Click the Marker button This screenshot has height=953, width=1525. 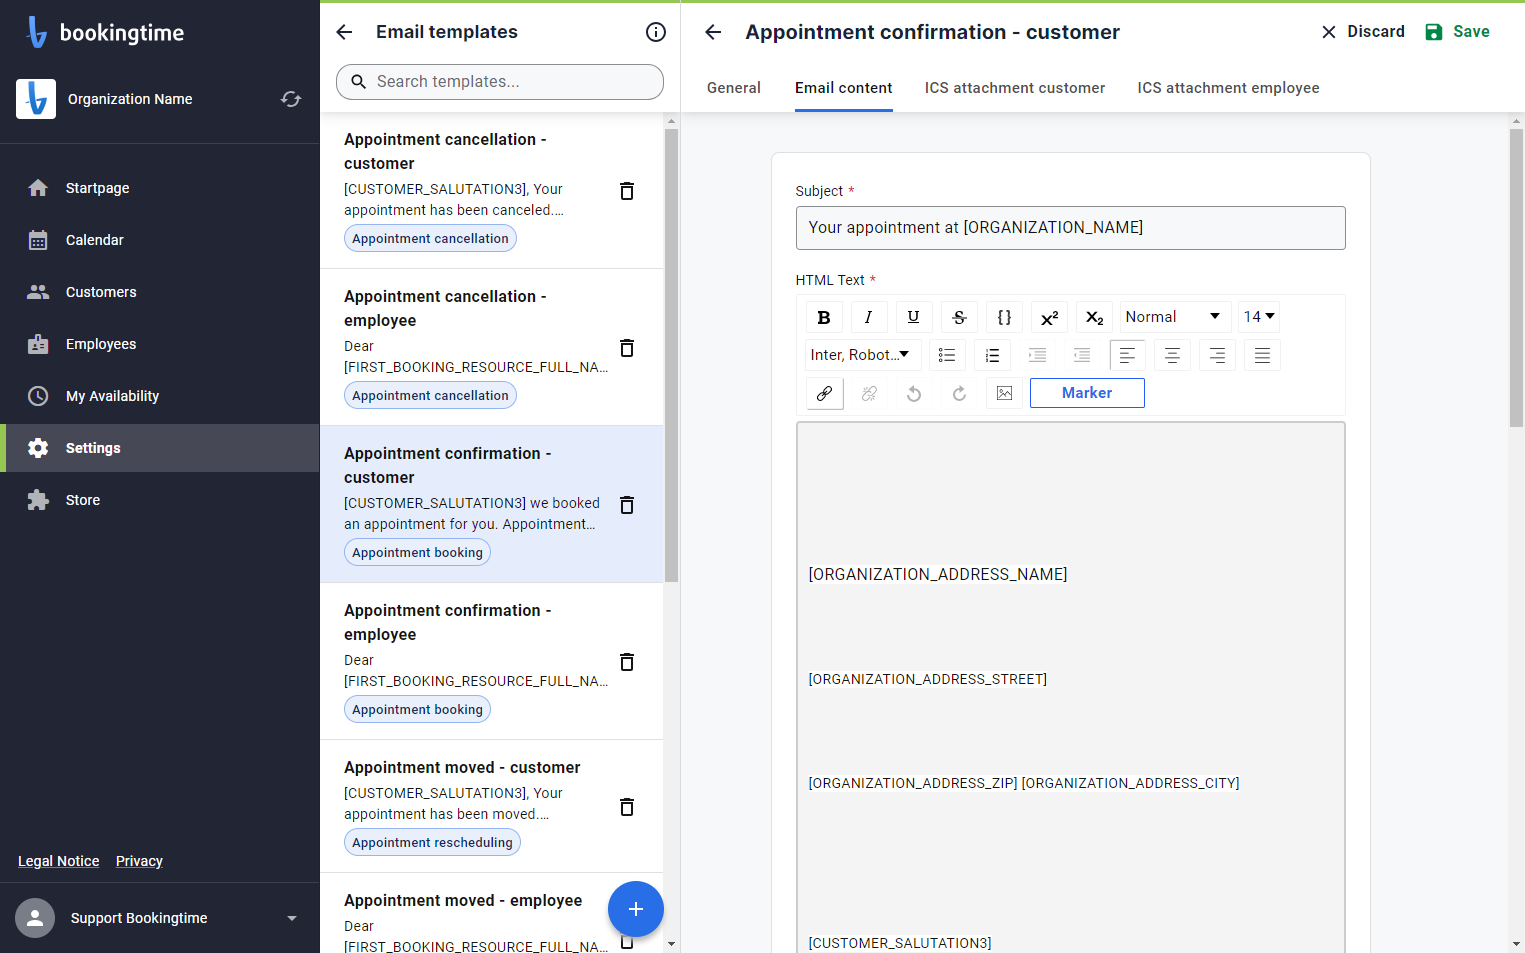pyautogui.click(x=1087, y=393)
